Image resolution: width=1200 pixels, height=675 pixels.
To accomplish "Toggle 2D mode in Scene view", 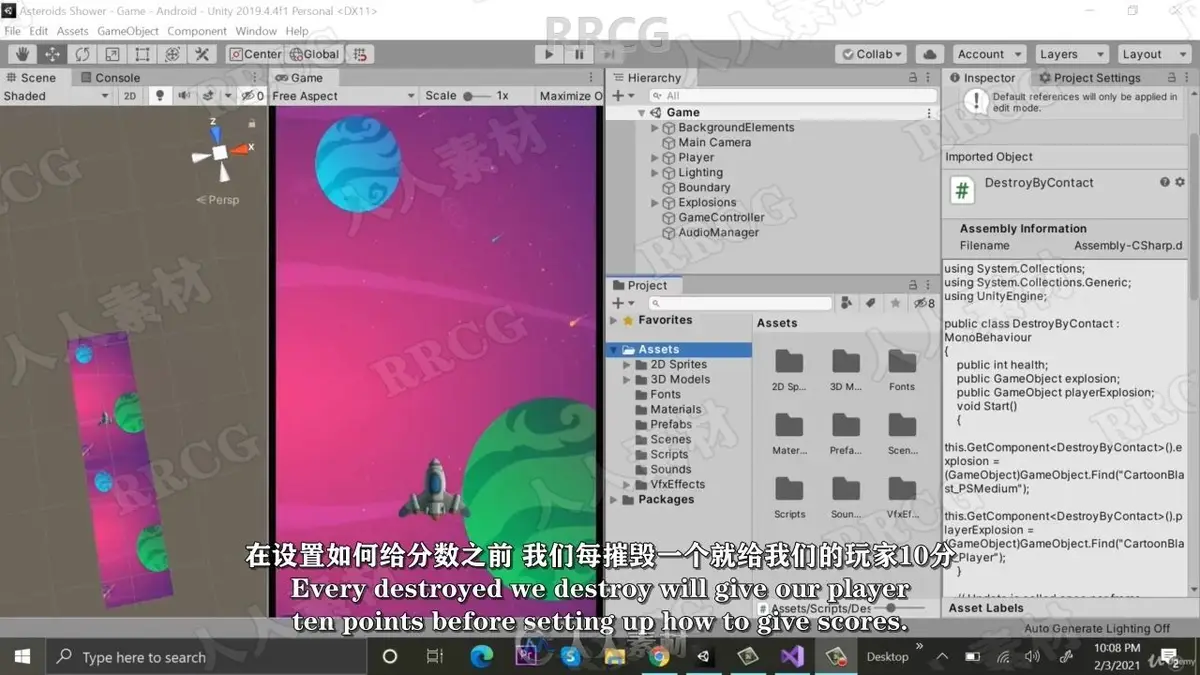I will 130,96.
